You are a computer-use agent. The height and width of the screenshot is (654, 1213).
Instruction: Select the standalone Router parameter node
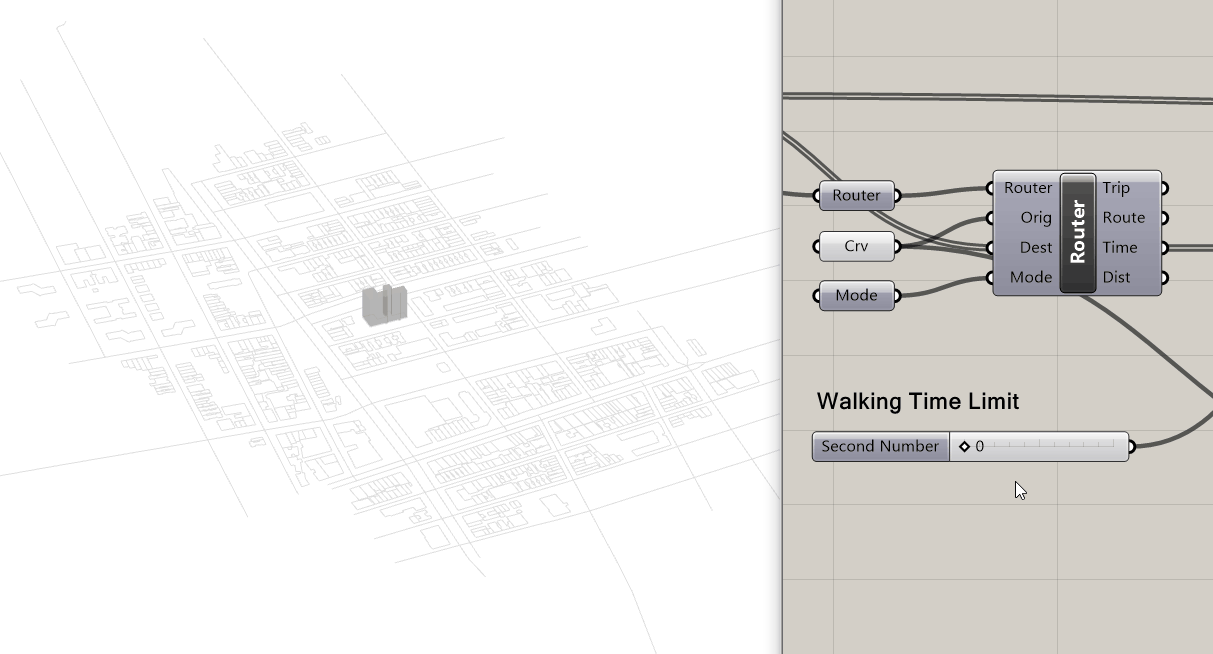pos(856,195)
